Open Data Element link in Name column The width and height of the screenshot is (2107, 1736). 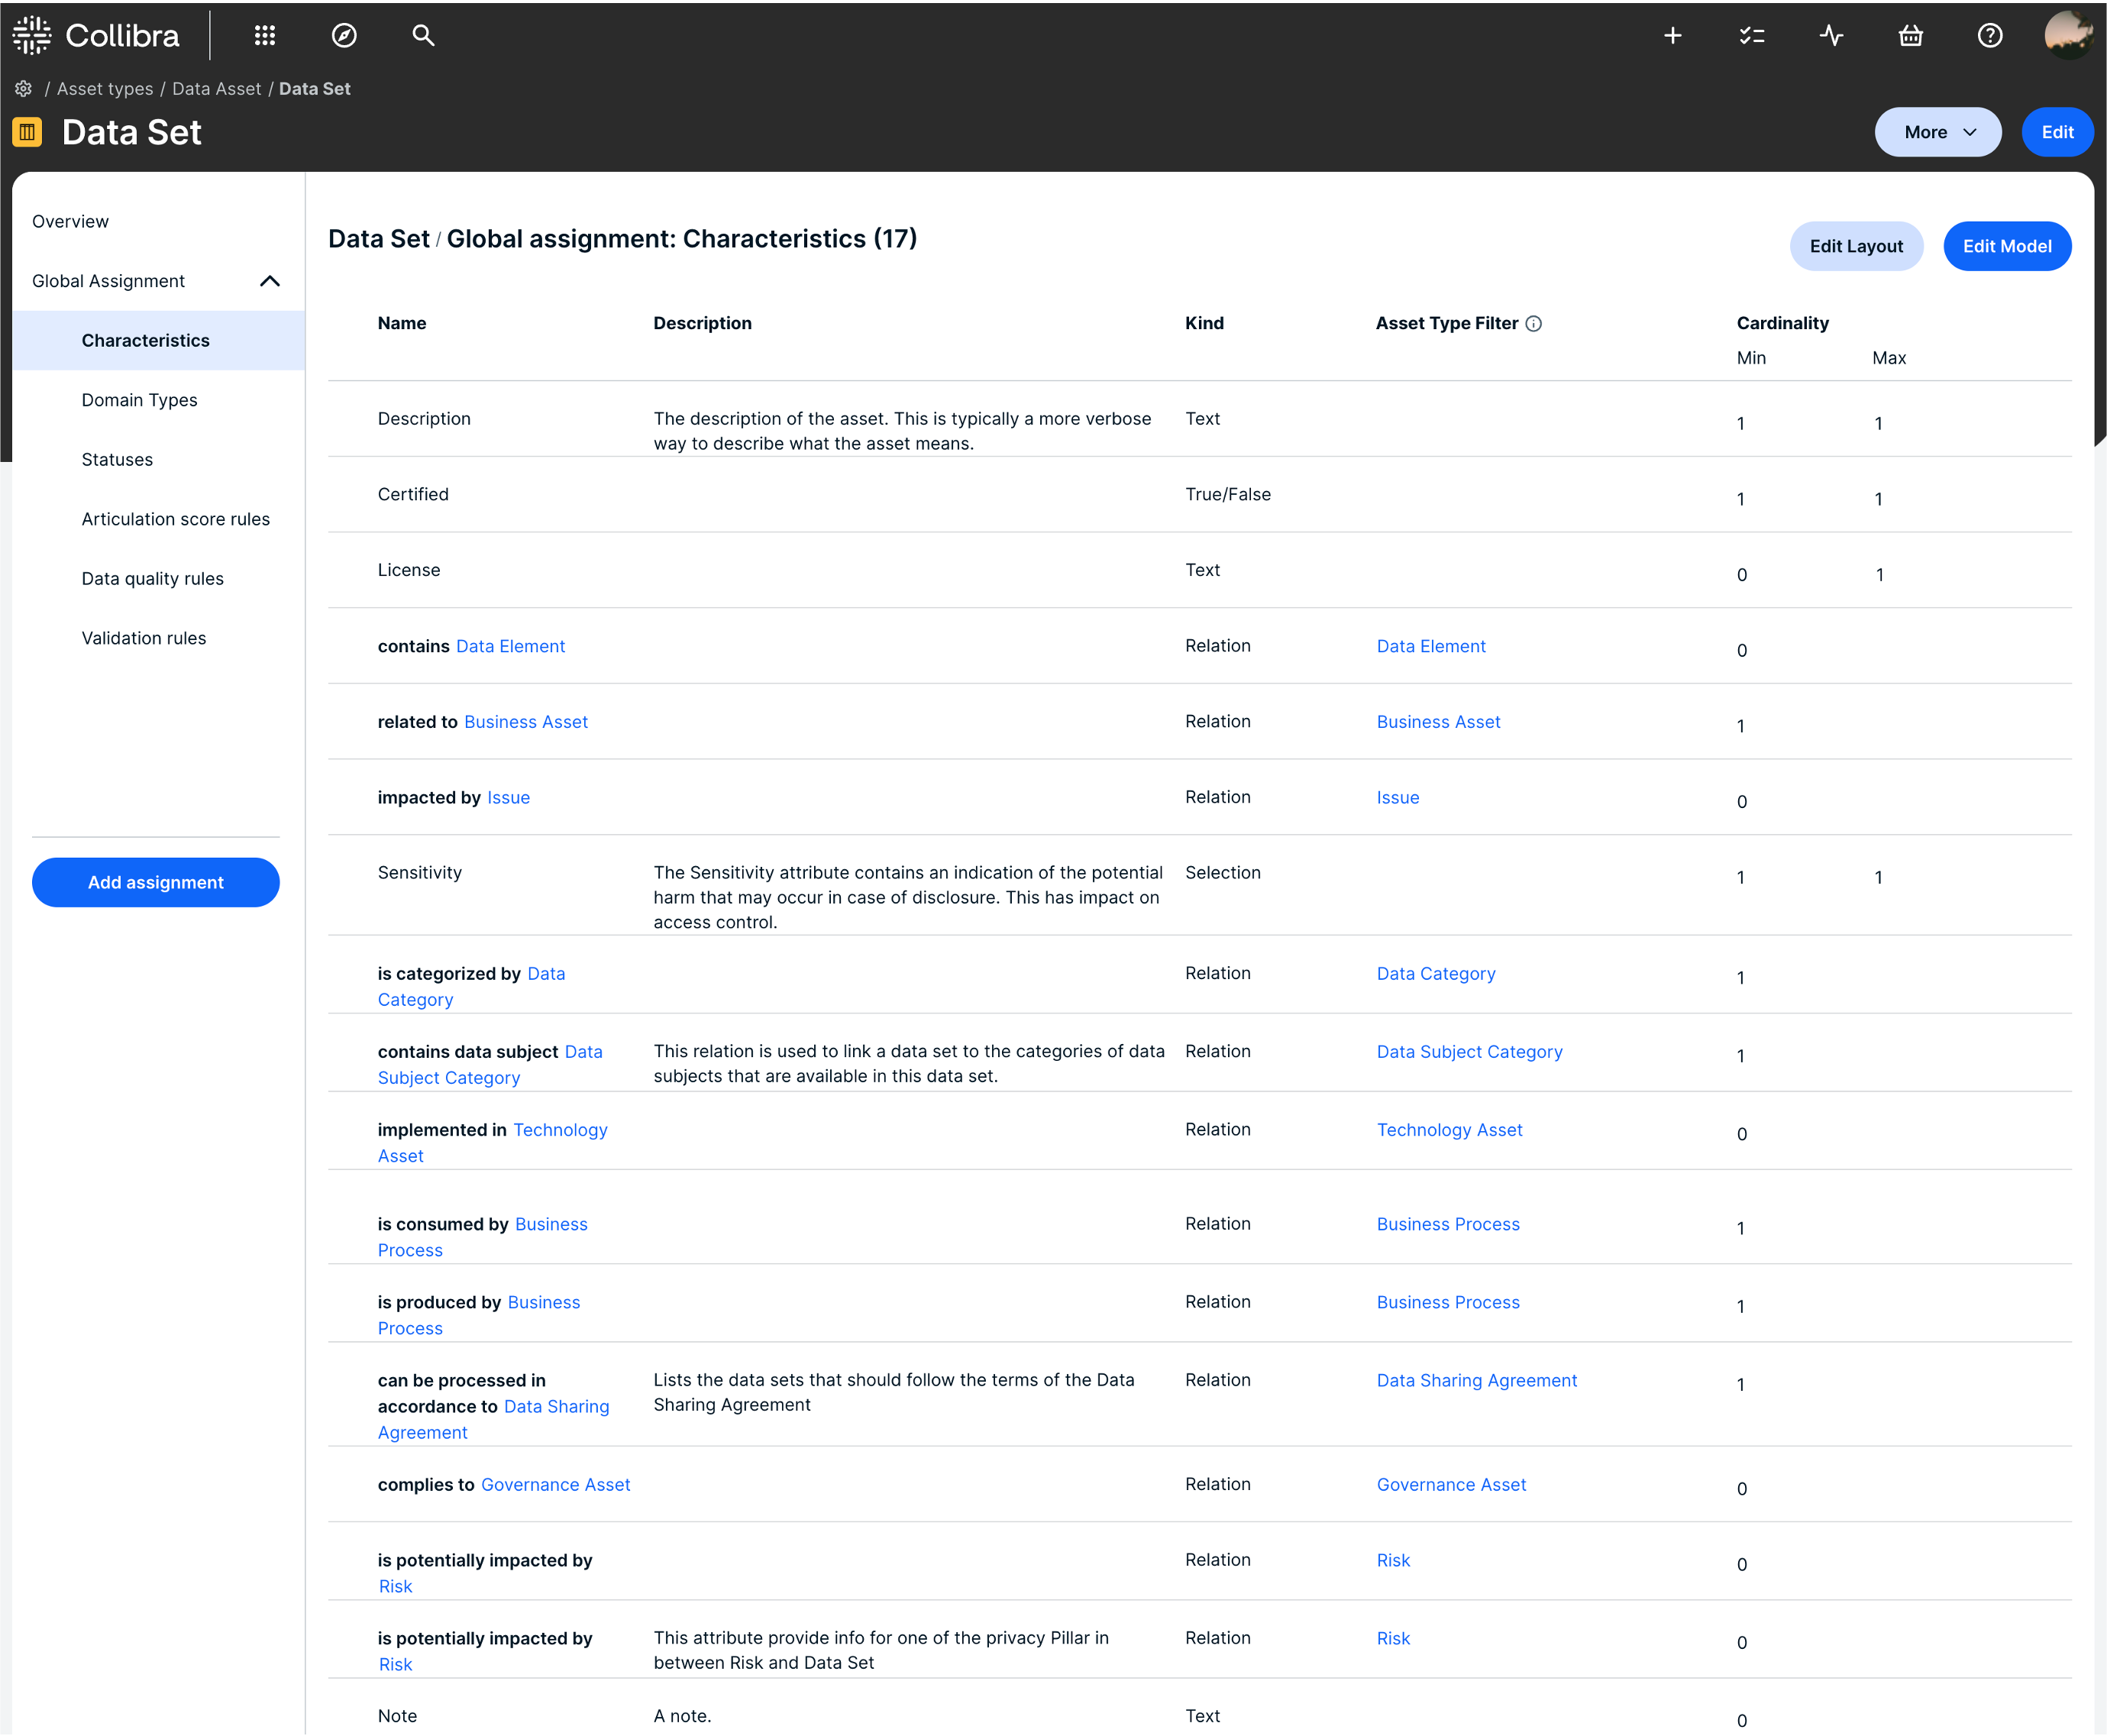511,646
